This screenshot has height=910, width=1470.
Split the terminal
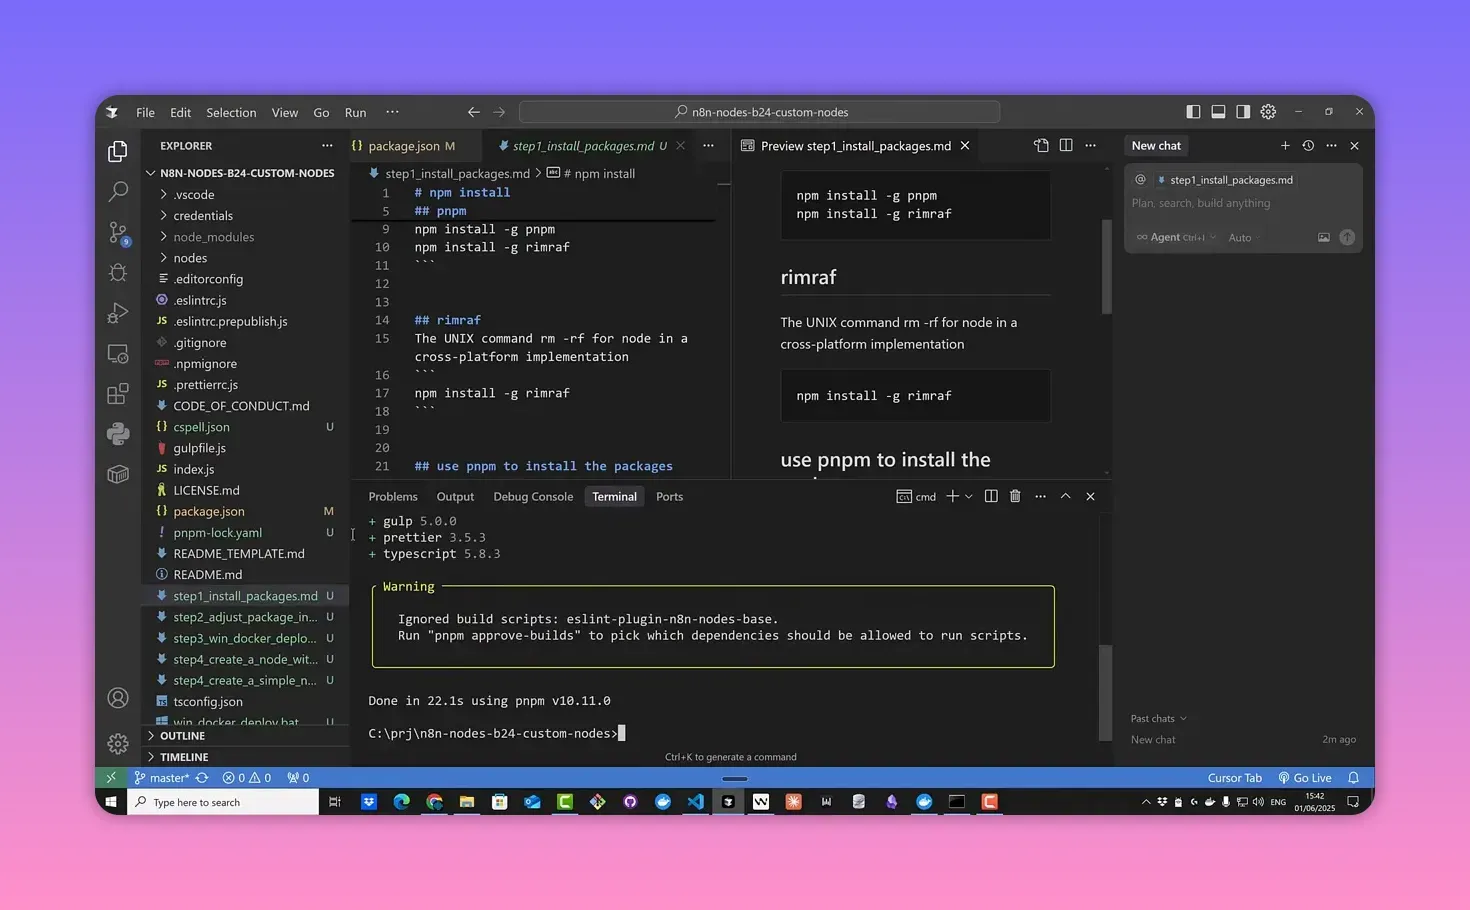(x=990, y=495)
